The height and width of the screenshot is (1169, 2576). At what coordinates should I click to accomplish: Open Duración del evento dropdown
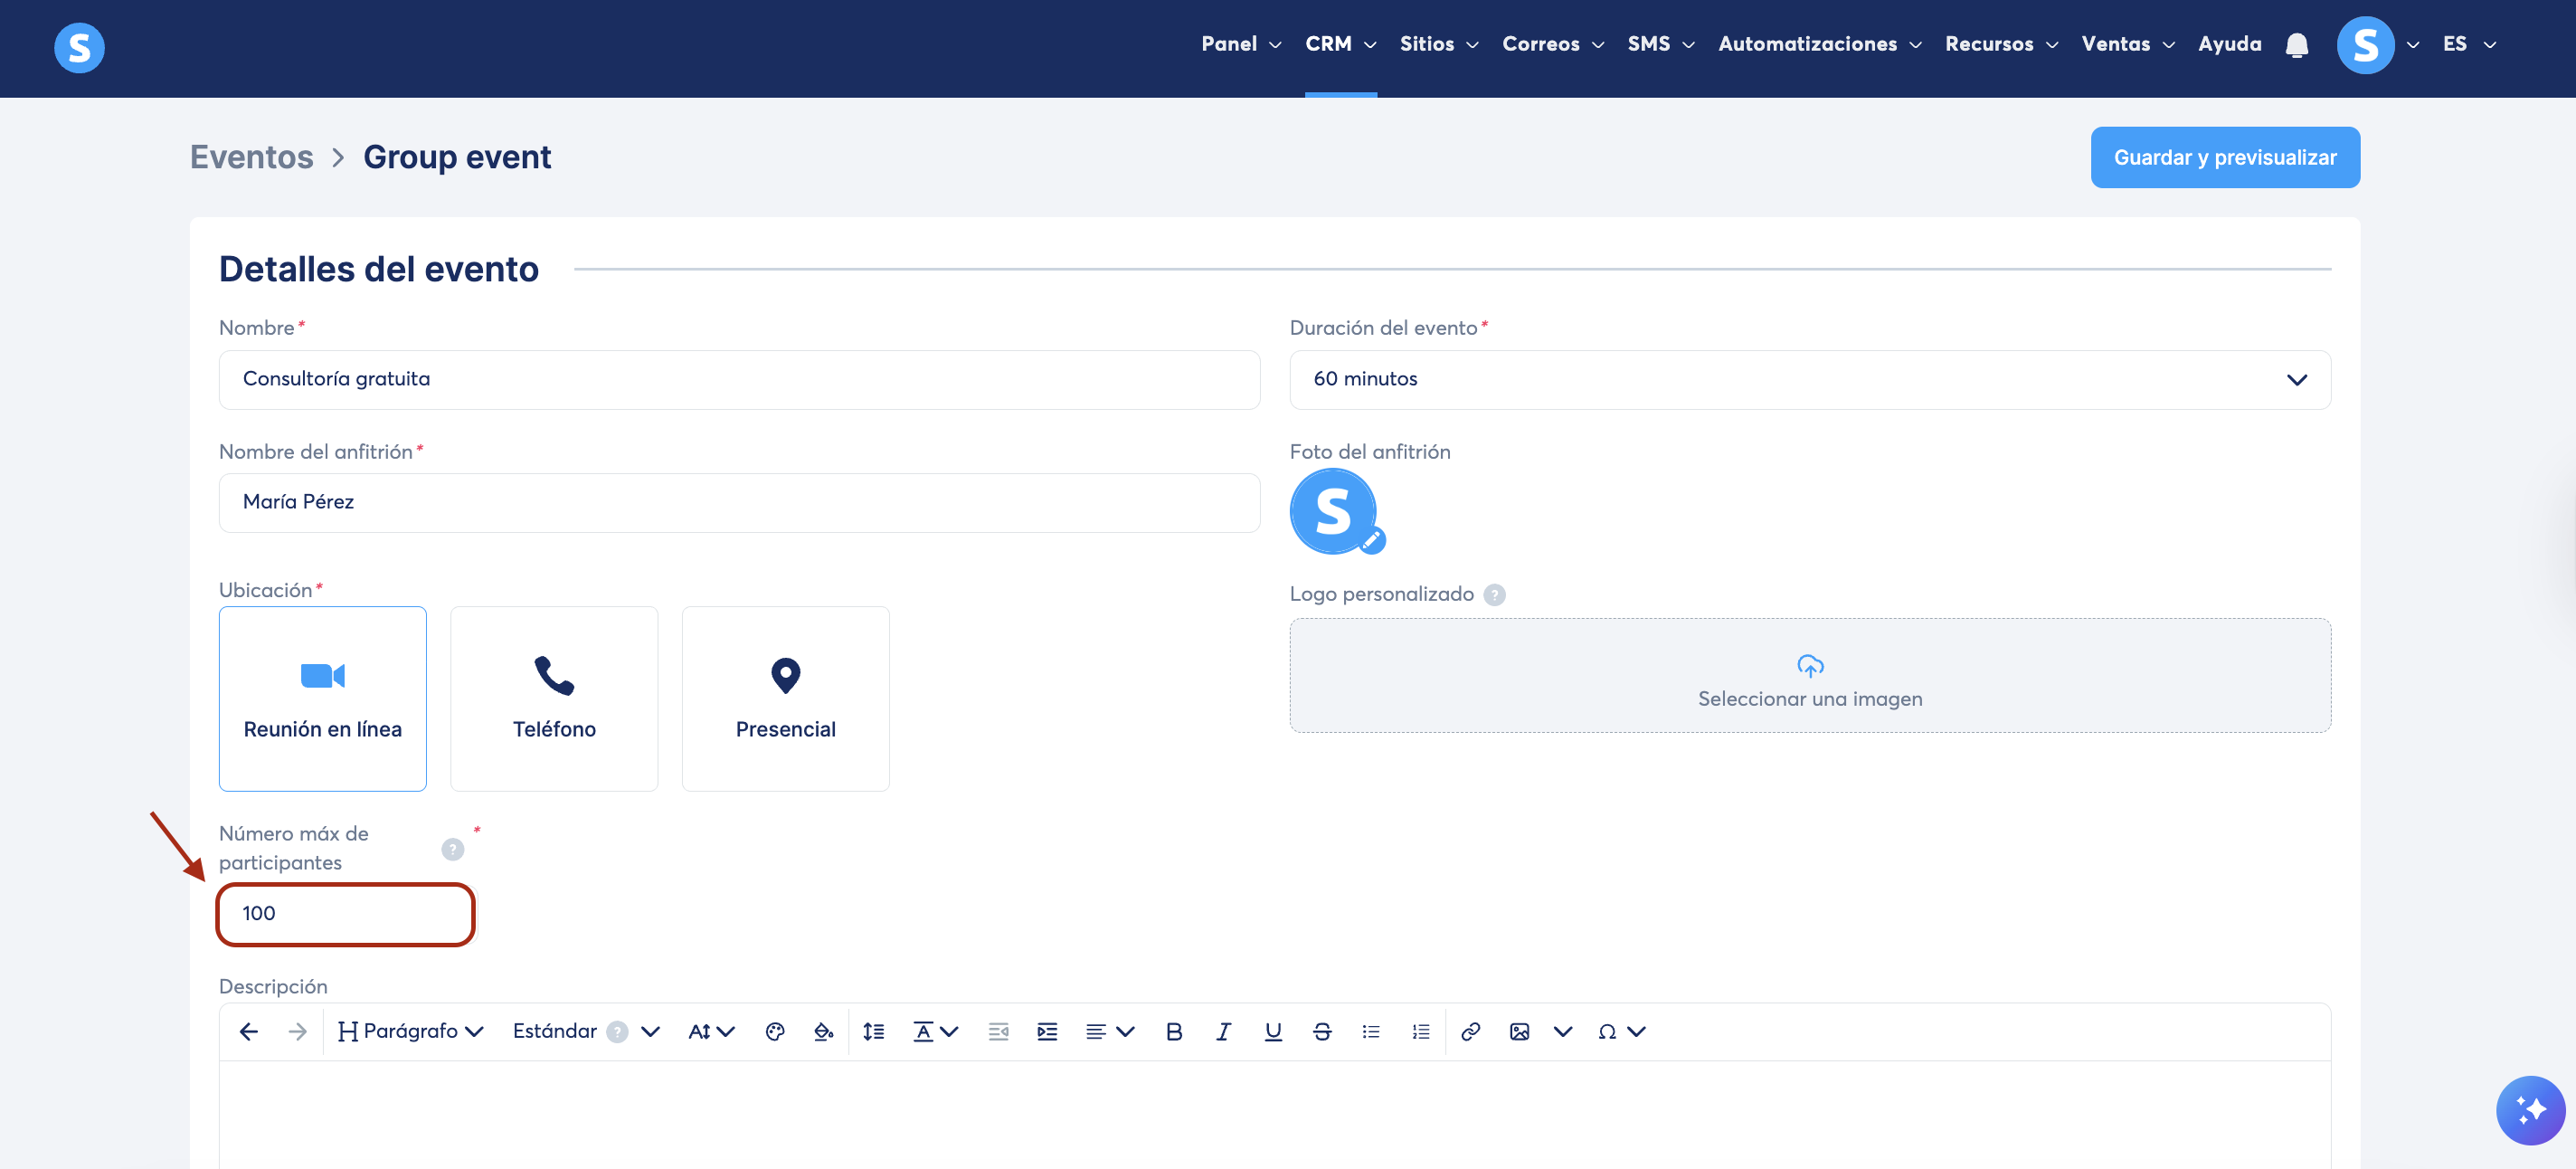pos(1809,379)
